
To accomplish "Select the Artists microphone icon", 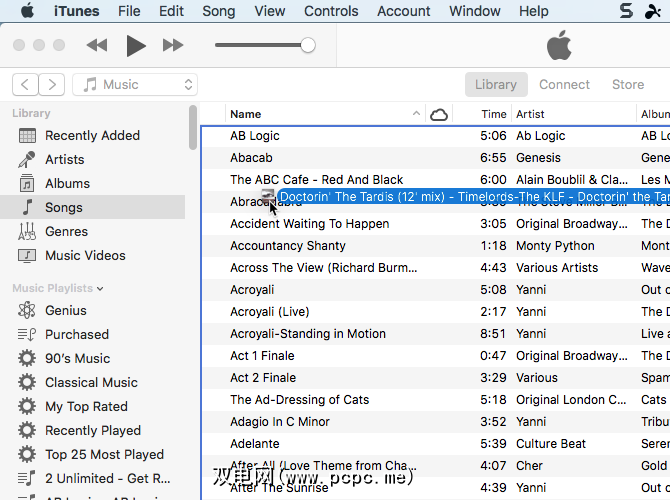I will click(x=27, y=160).
